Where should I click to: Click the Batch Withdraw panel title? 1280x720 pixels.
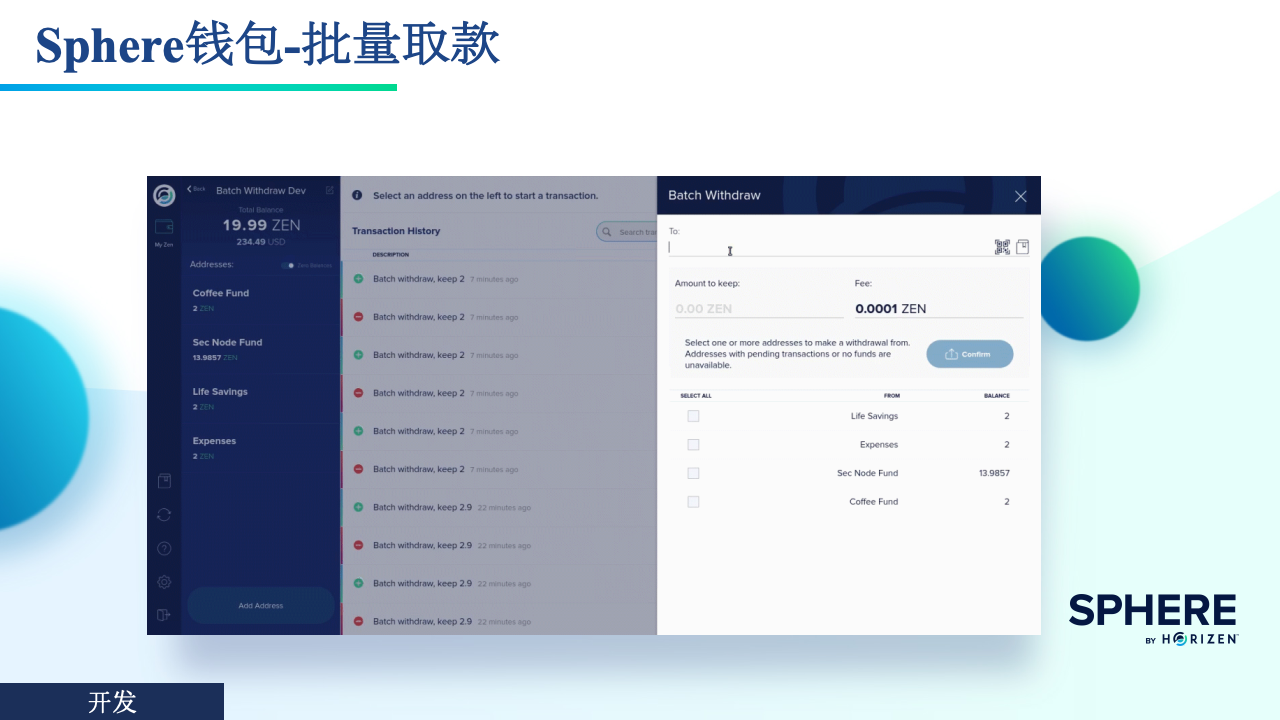coord(714,195)
